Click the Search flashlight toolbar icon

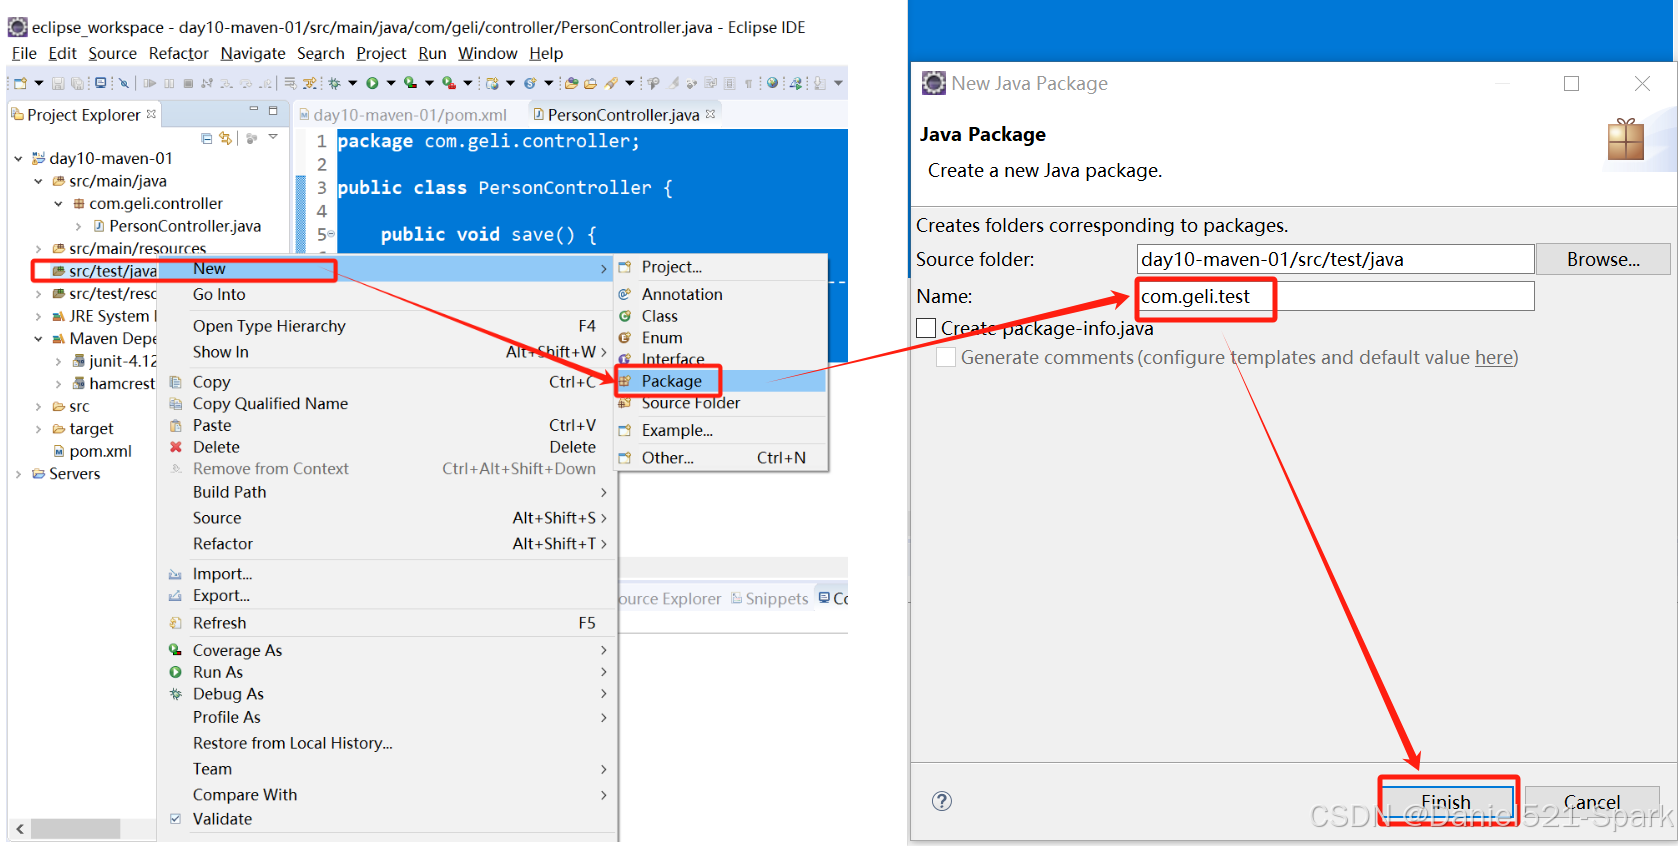tap(610, 83)
